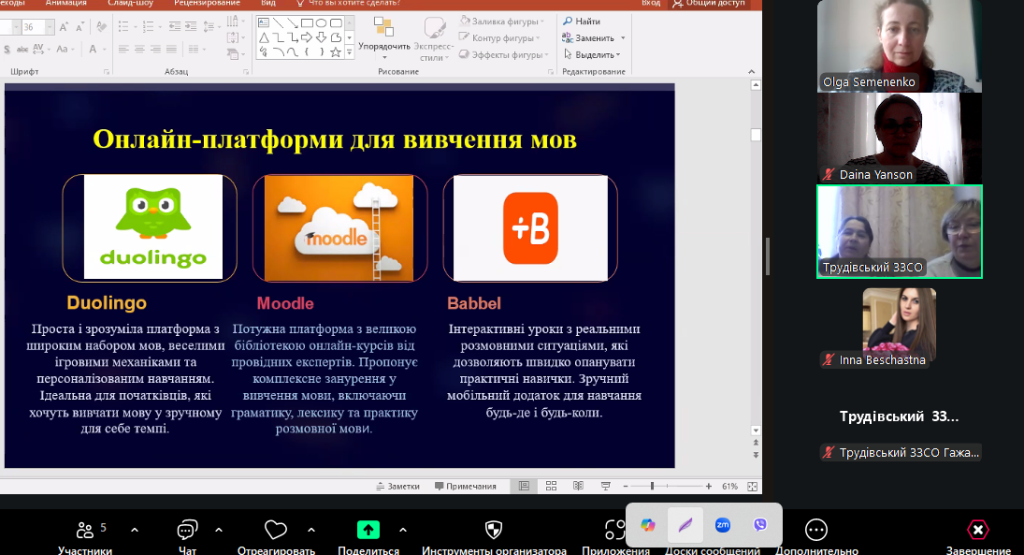Click the Arrange (Упорядочить) icon

pos(384,33)
